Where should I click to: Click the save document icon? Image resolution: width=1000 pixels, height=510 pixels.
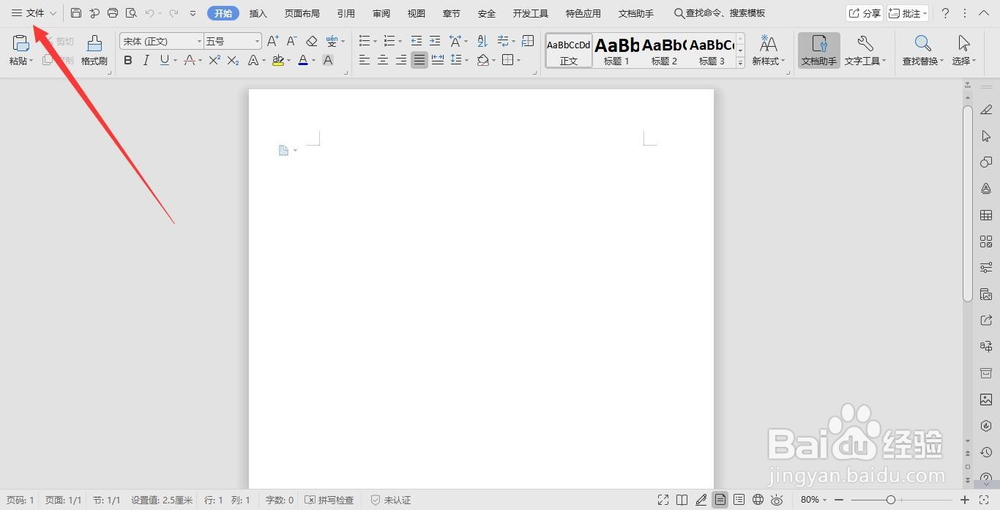pyautogui.click(x=76, y=13)
